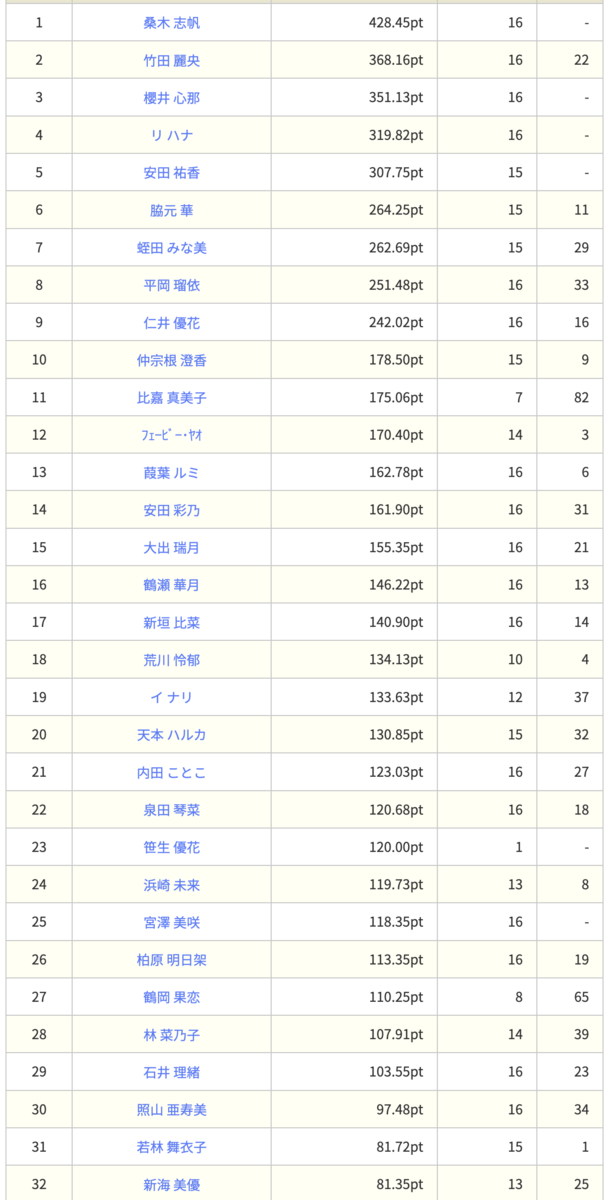610x1200 pixels.
Task: Select the イナリ player link
Action: point(171,698)
